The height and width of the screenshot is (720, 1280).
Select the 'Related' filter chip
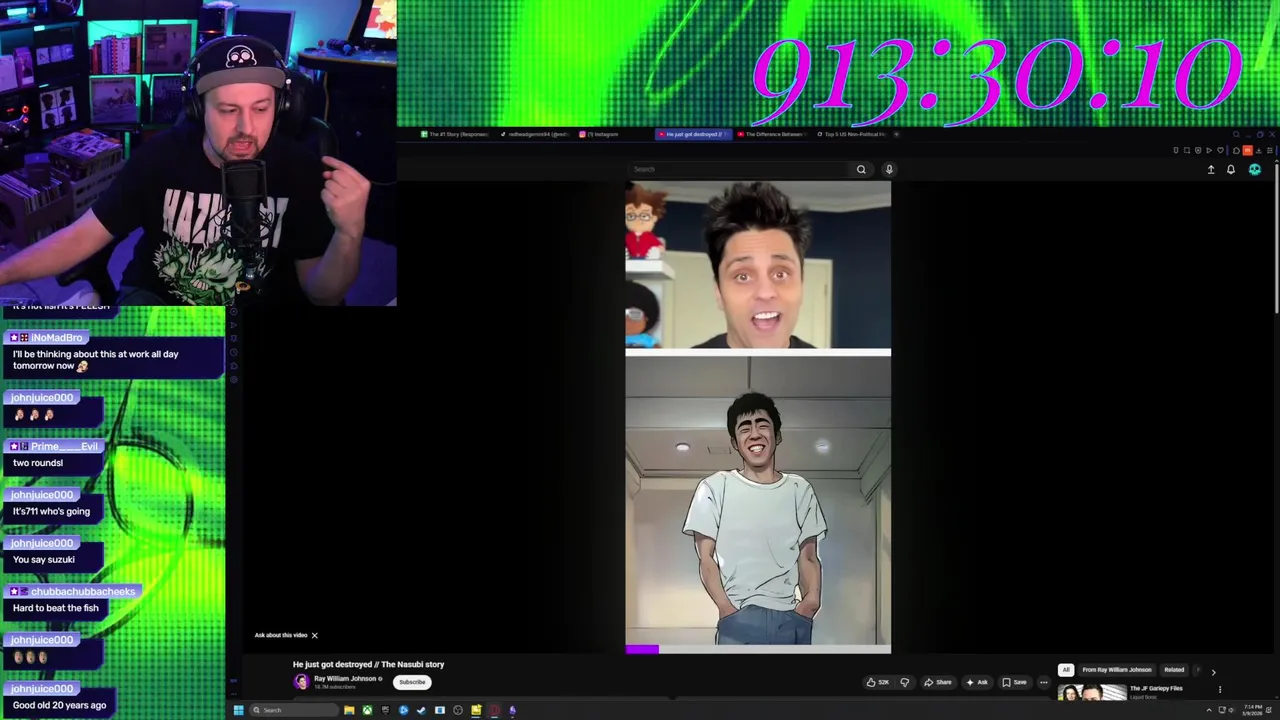point(1174,670)
